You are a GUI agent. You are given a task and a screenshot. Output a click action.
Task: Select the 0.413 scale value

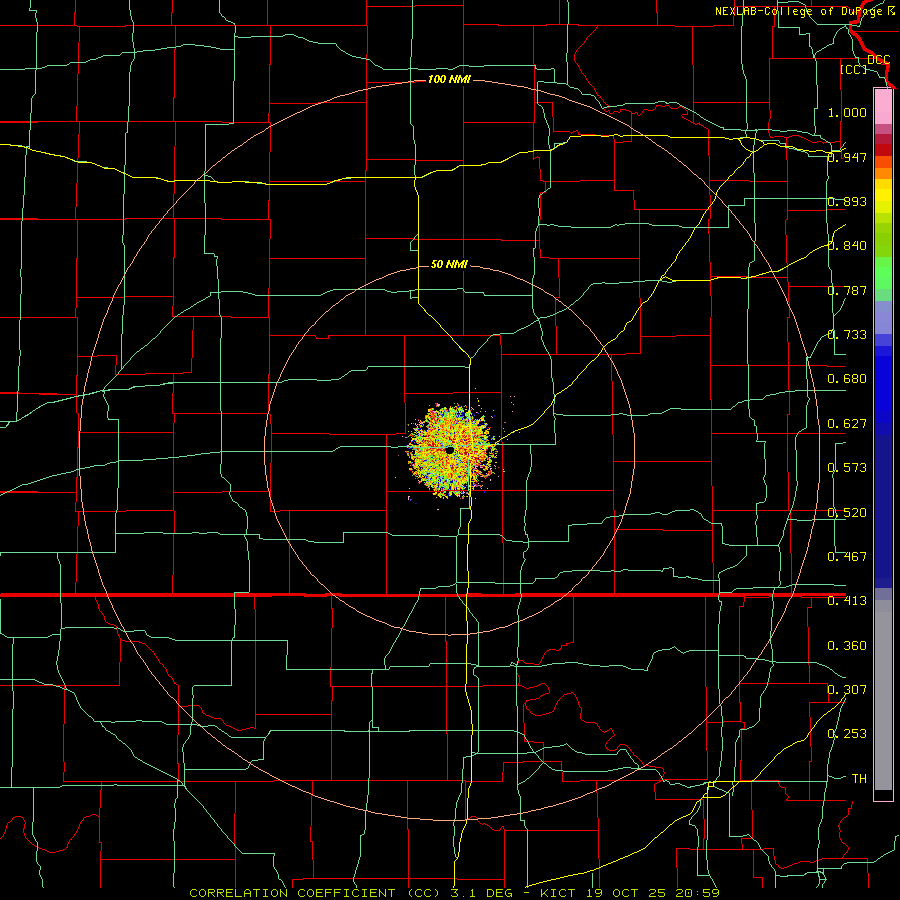coord(847,601)
